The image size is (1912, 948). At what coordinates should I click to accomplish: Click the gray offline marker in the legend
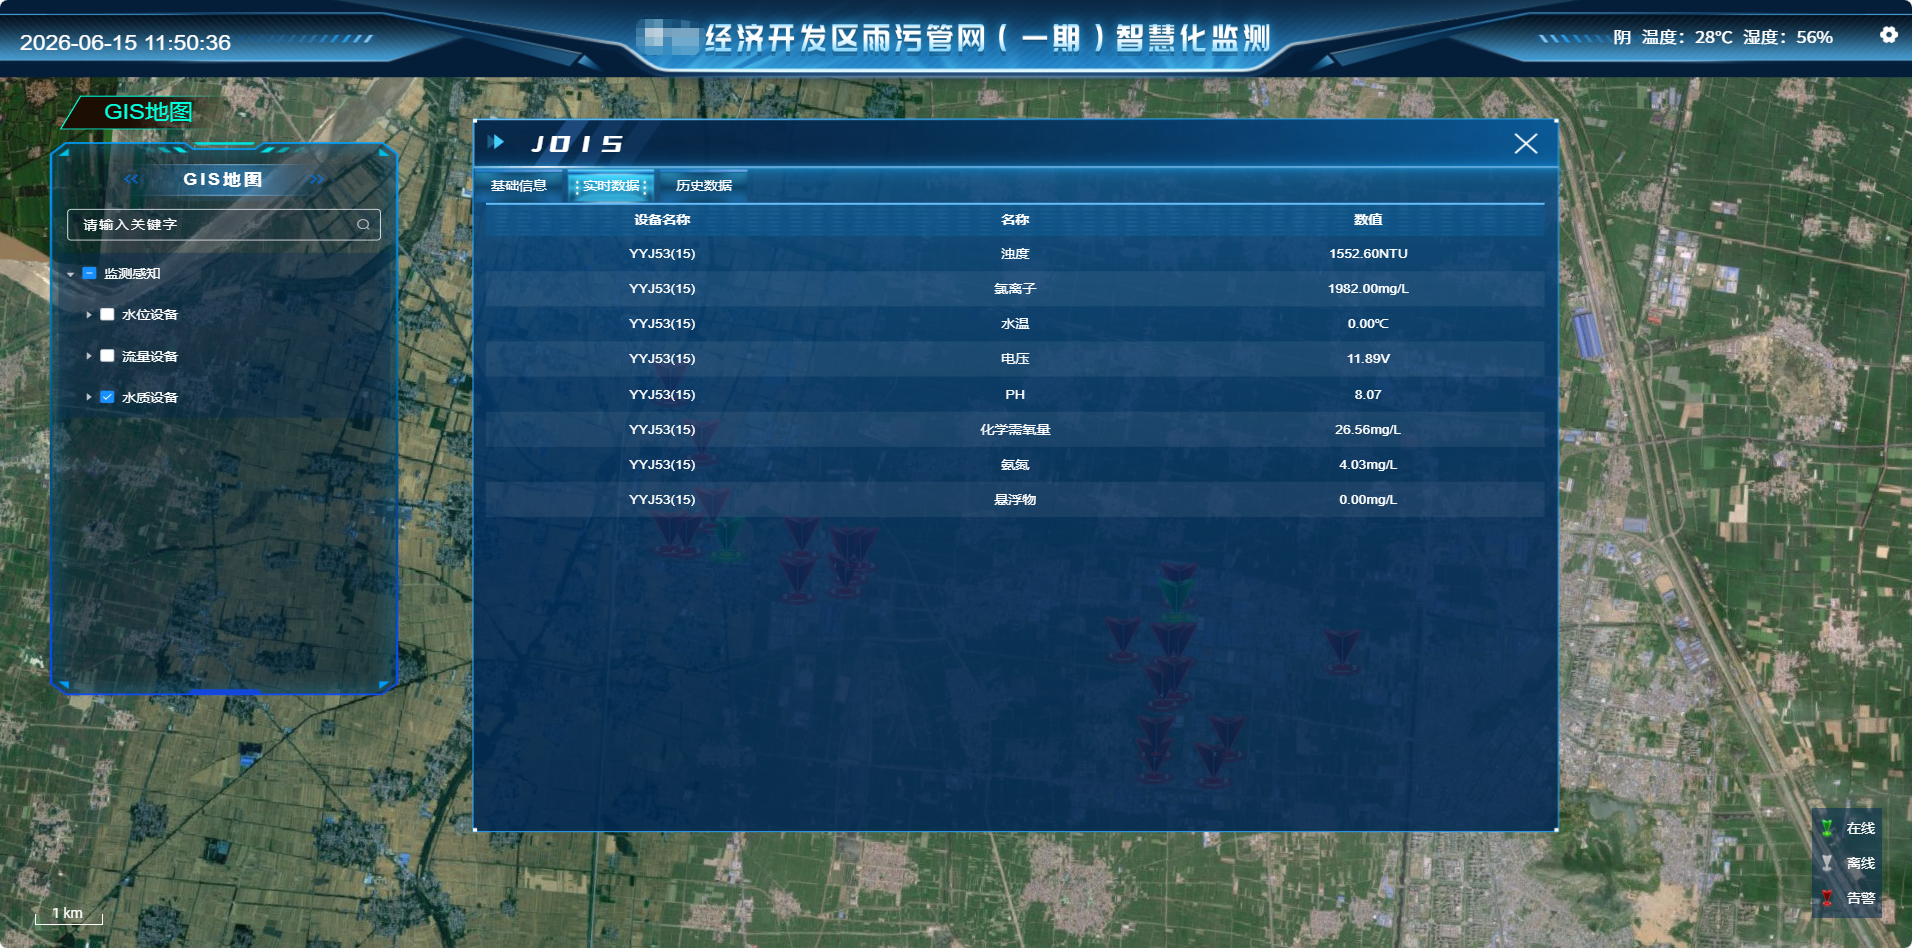coord(1827,863)
